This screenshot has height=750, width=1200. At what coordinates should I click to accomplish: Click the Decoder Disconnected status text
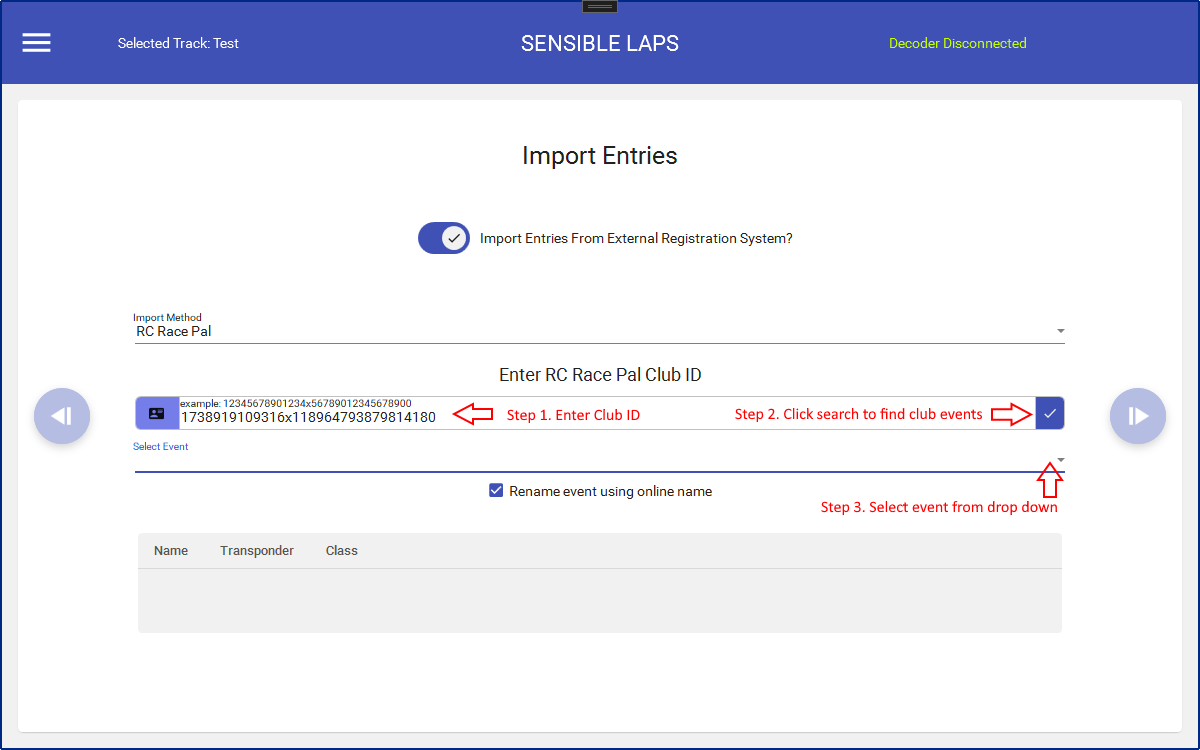tap(957, 43)
